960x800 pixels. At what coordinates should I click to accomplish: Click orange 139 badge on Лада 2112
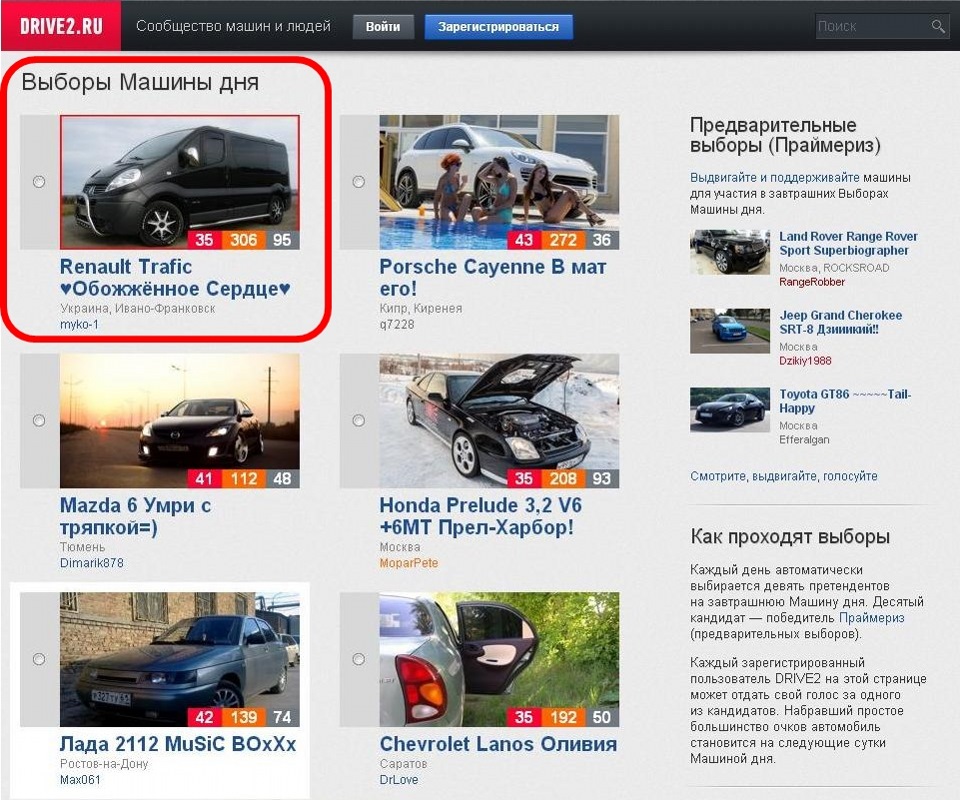pyautogui.click(x=243, y=717)
